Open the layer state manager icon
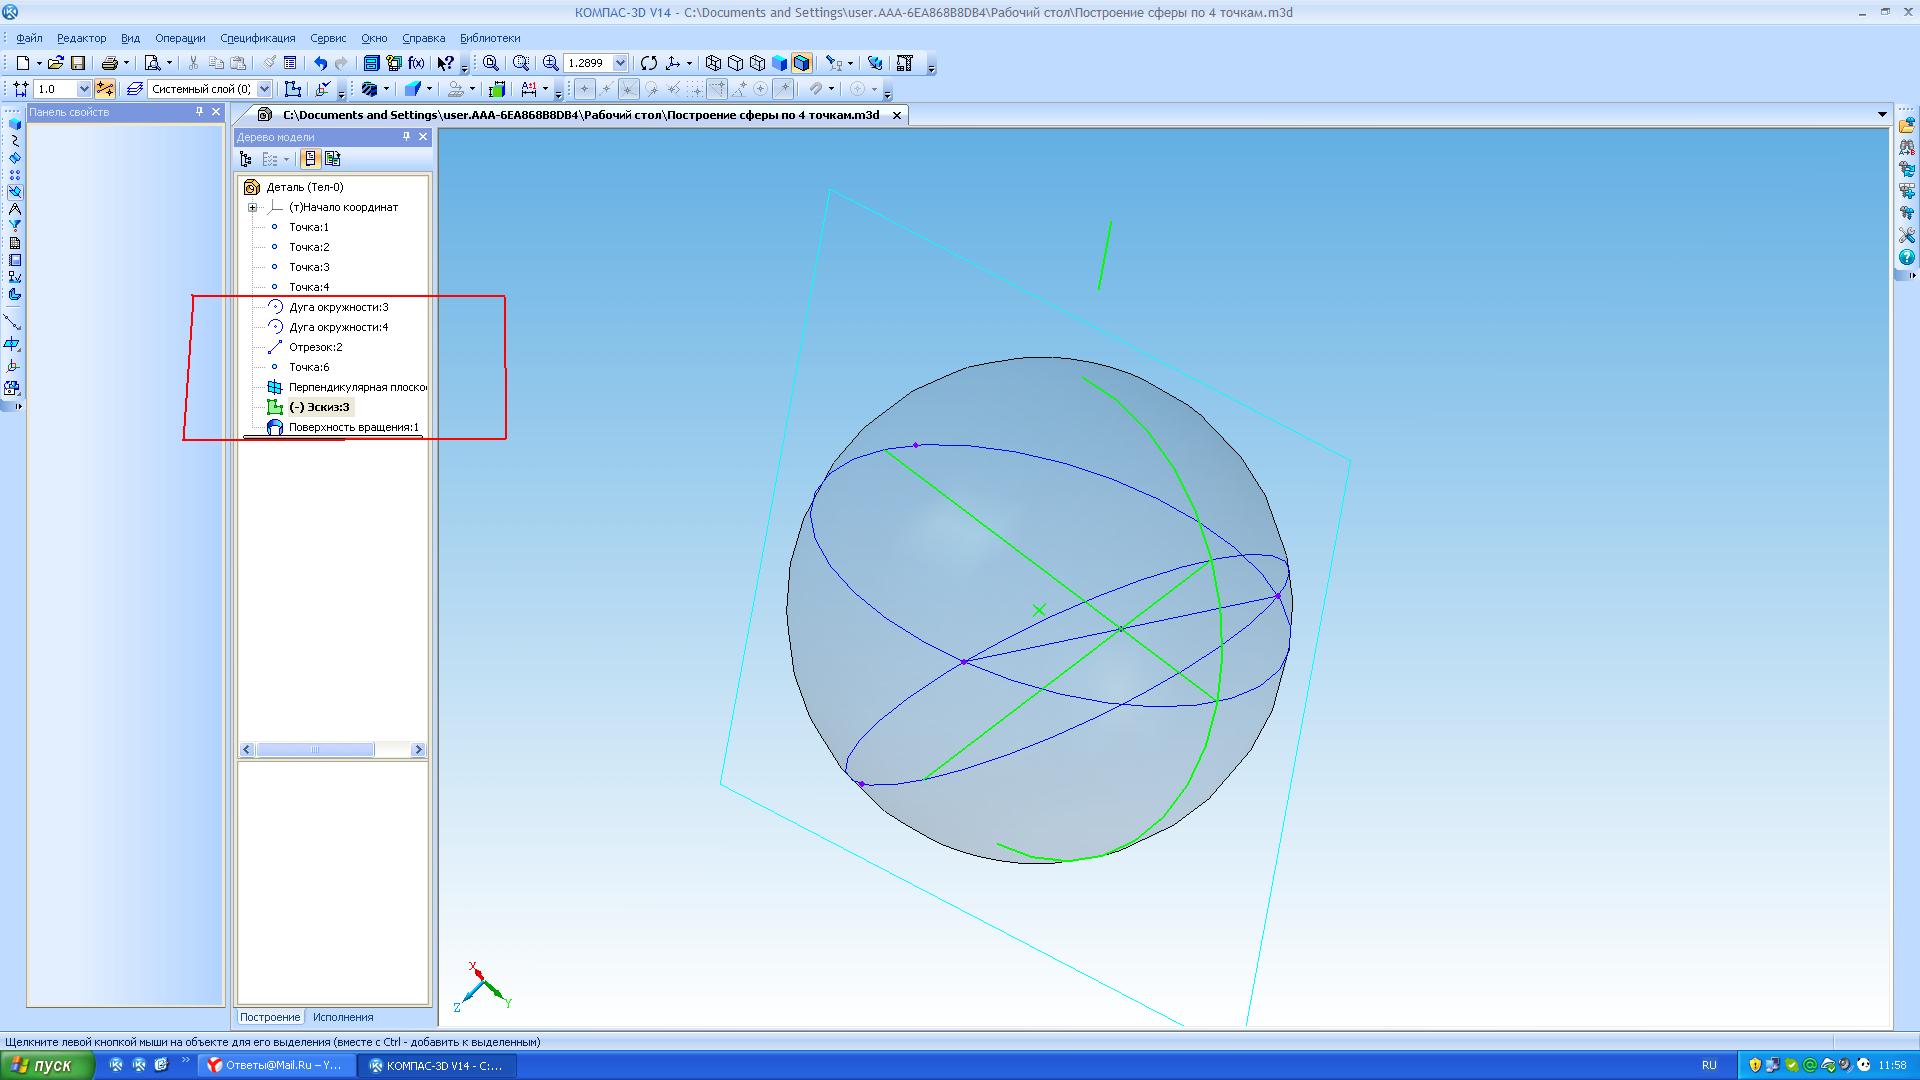 (x=134, y=89)
